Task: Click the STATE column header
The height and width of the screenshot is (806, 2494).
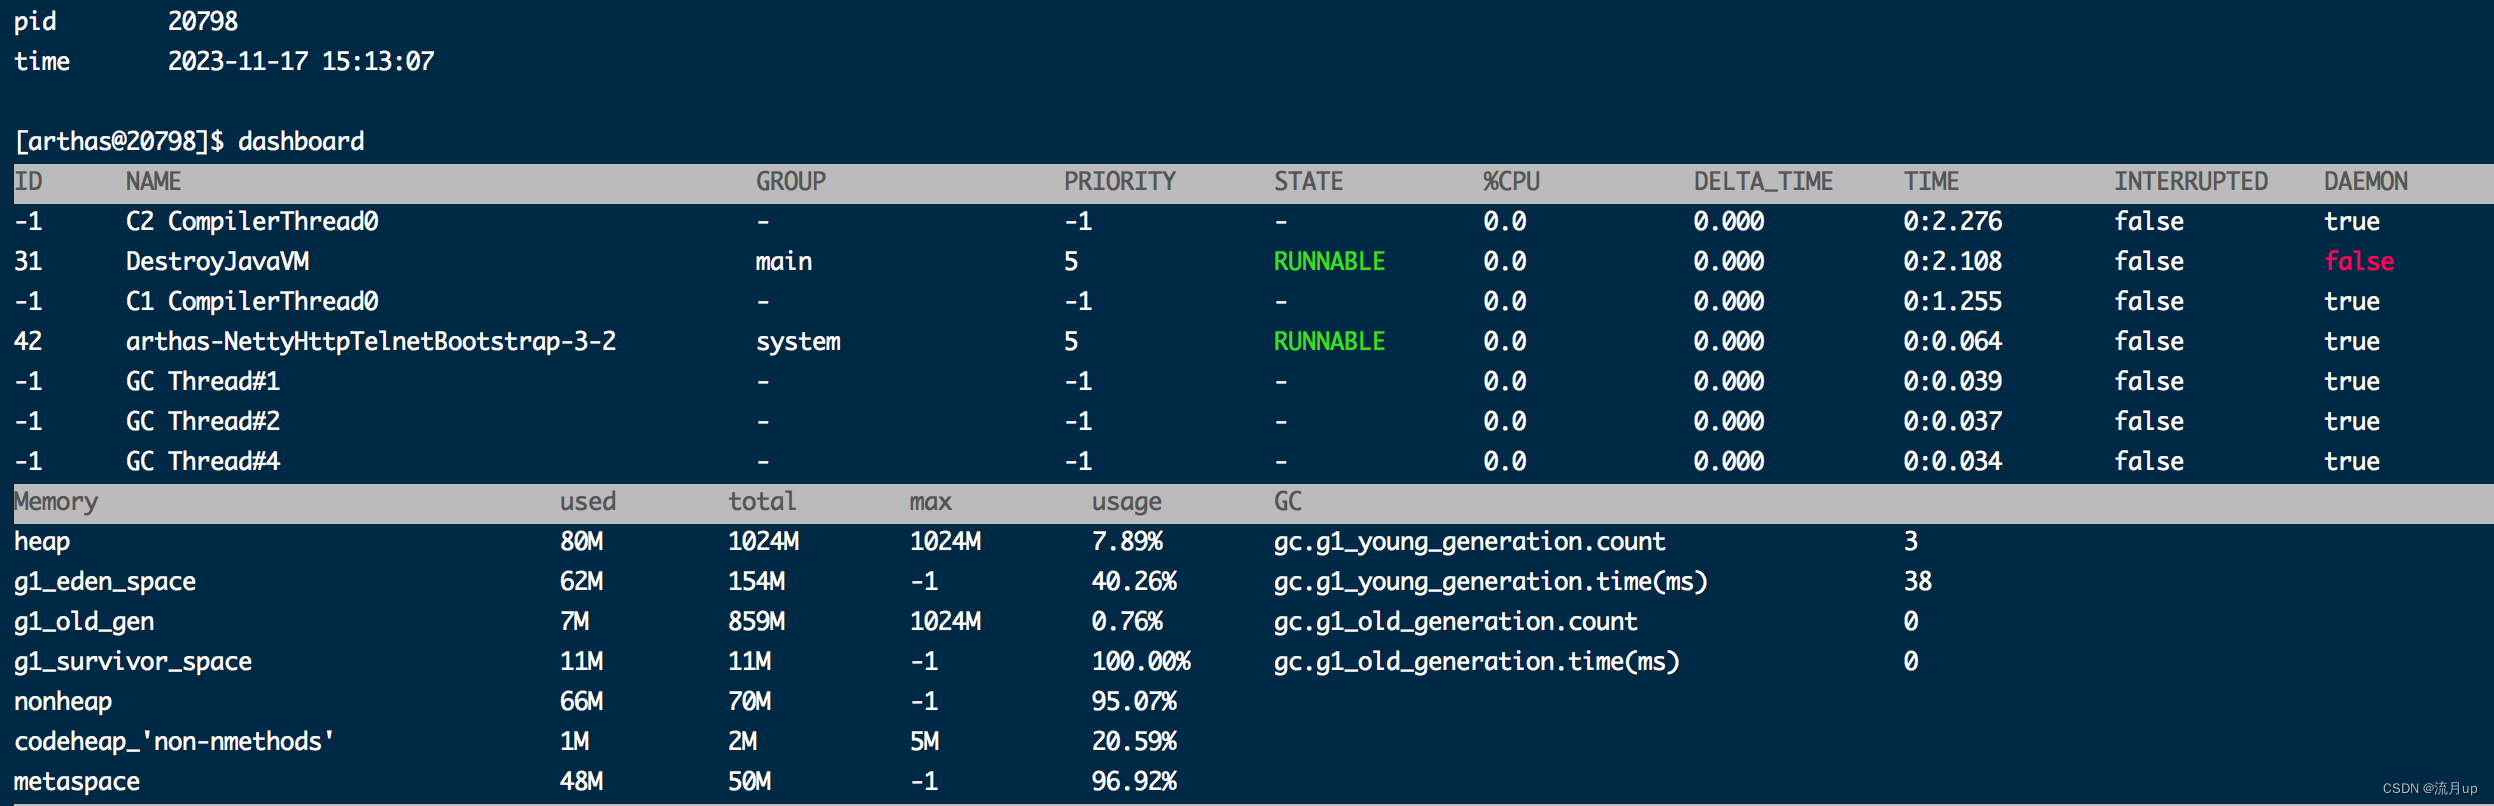Action: (x=1309, y=181)
